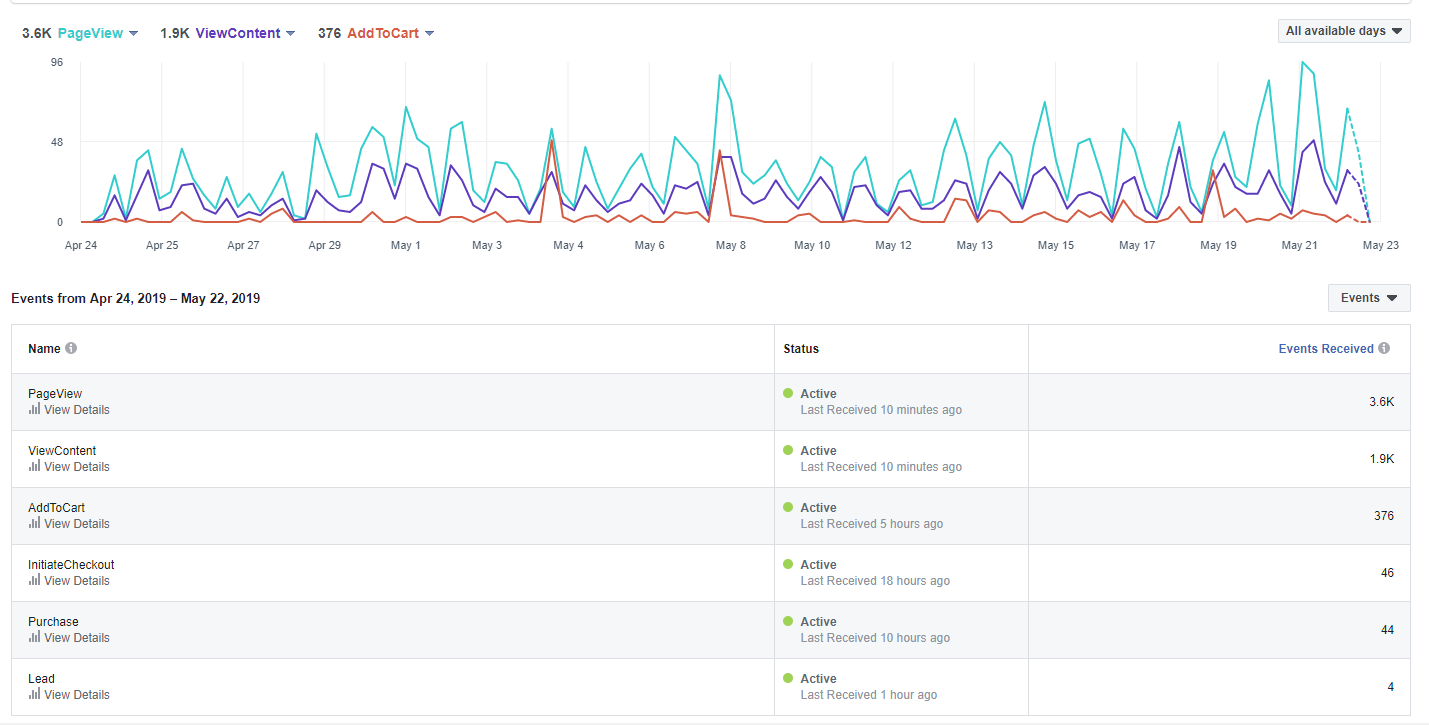
Task: Click bar chart icon under PageView row
Action: [x=34, y=409]
